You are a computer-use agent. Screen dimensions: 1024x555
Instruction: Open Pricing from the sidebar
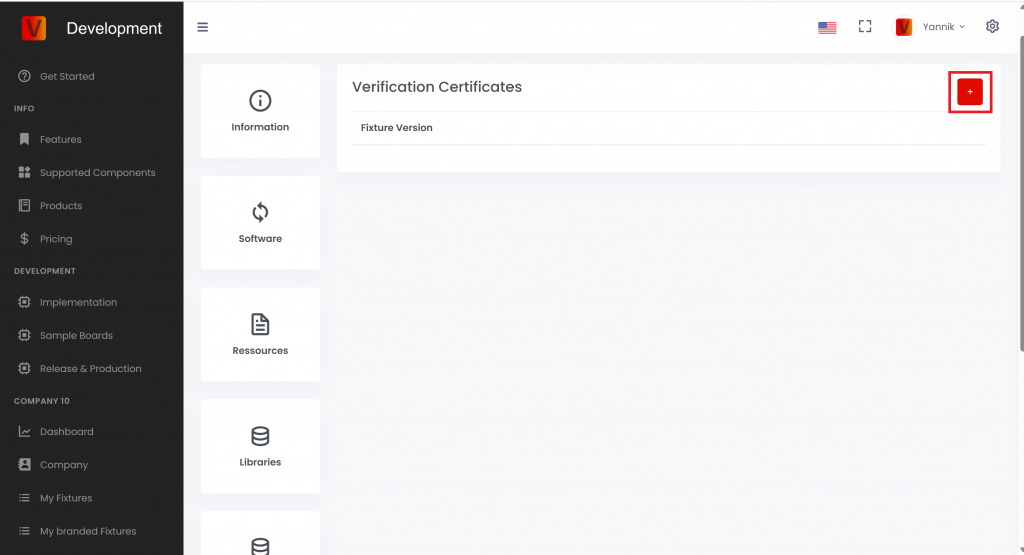[56, 239]
